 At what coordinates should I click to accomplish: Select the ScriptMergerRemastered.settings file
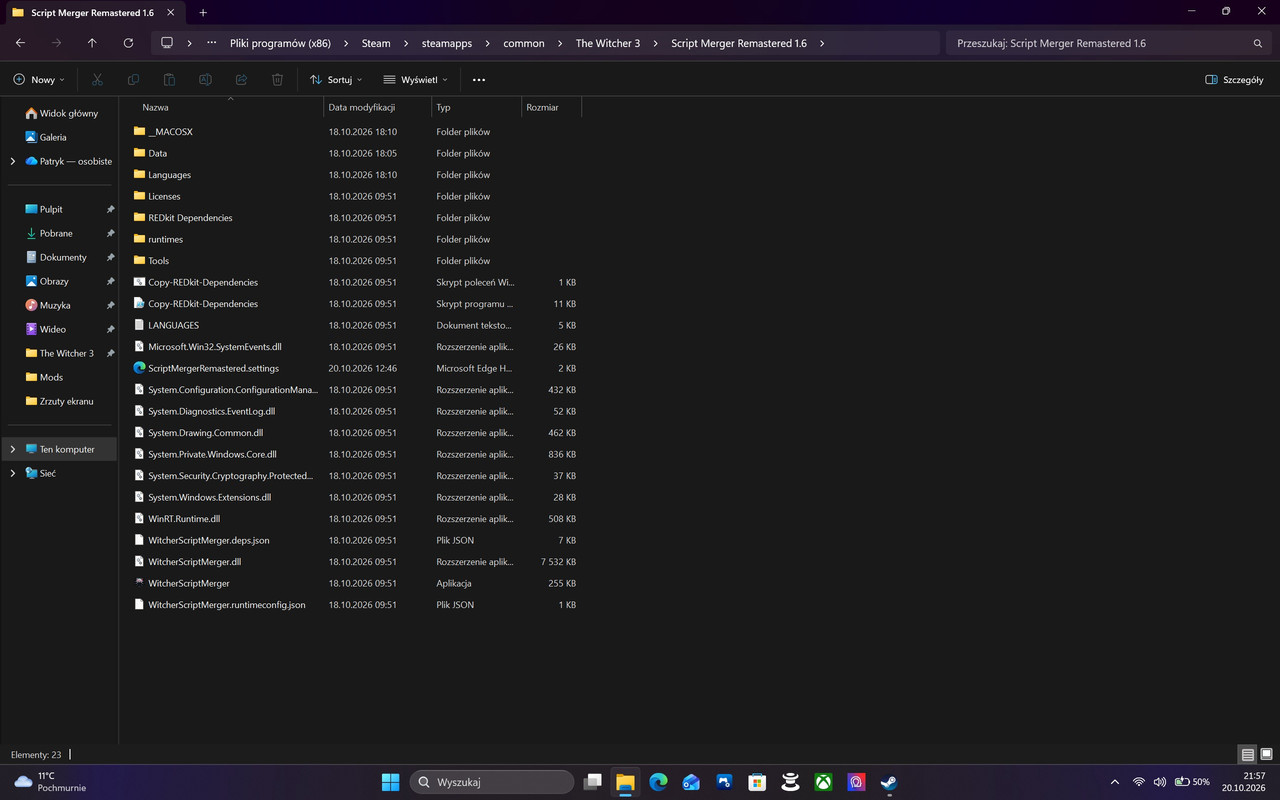[x=213, y=368]
